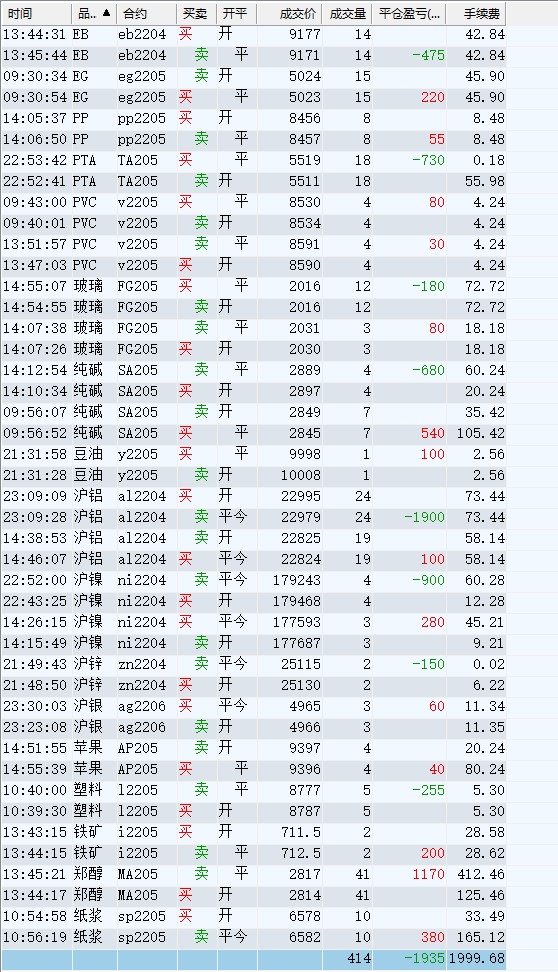Click the loss value -180
The width and height of the screenshot is (558, 972).
coord(428,286)
